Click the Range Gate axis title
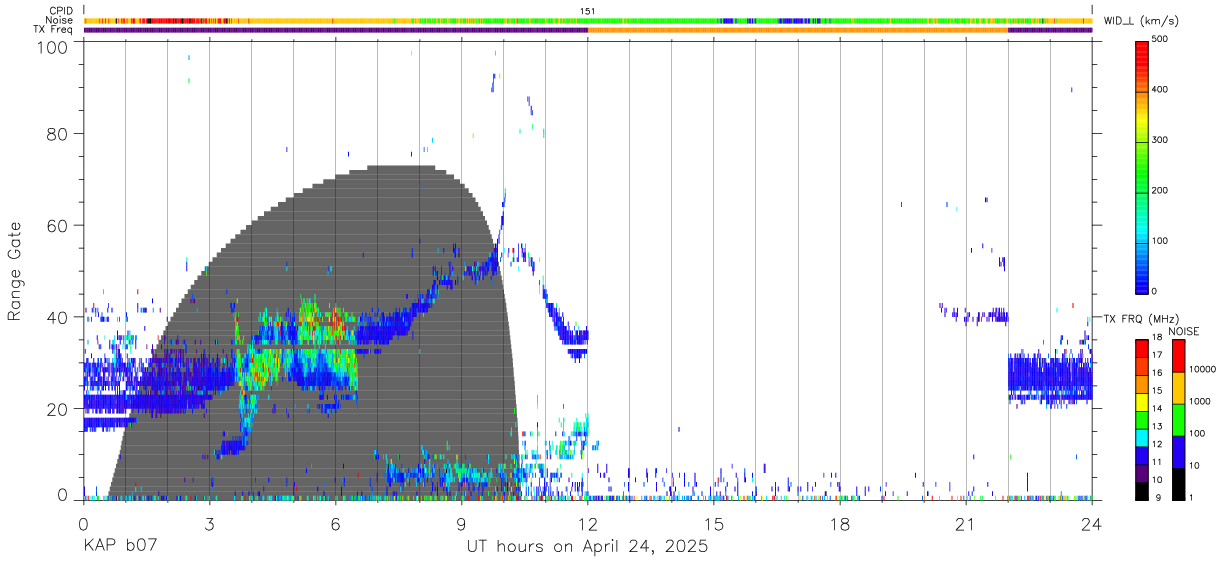This screenshot has height=567, width=1228. tap(15, 270)
